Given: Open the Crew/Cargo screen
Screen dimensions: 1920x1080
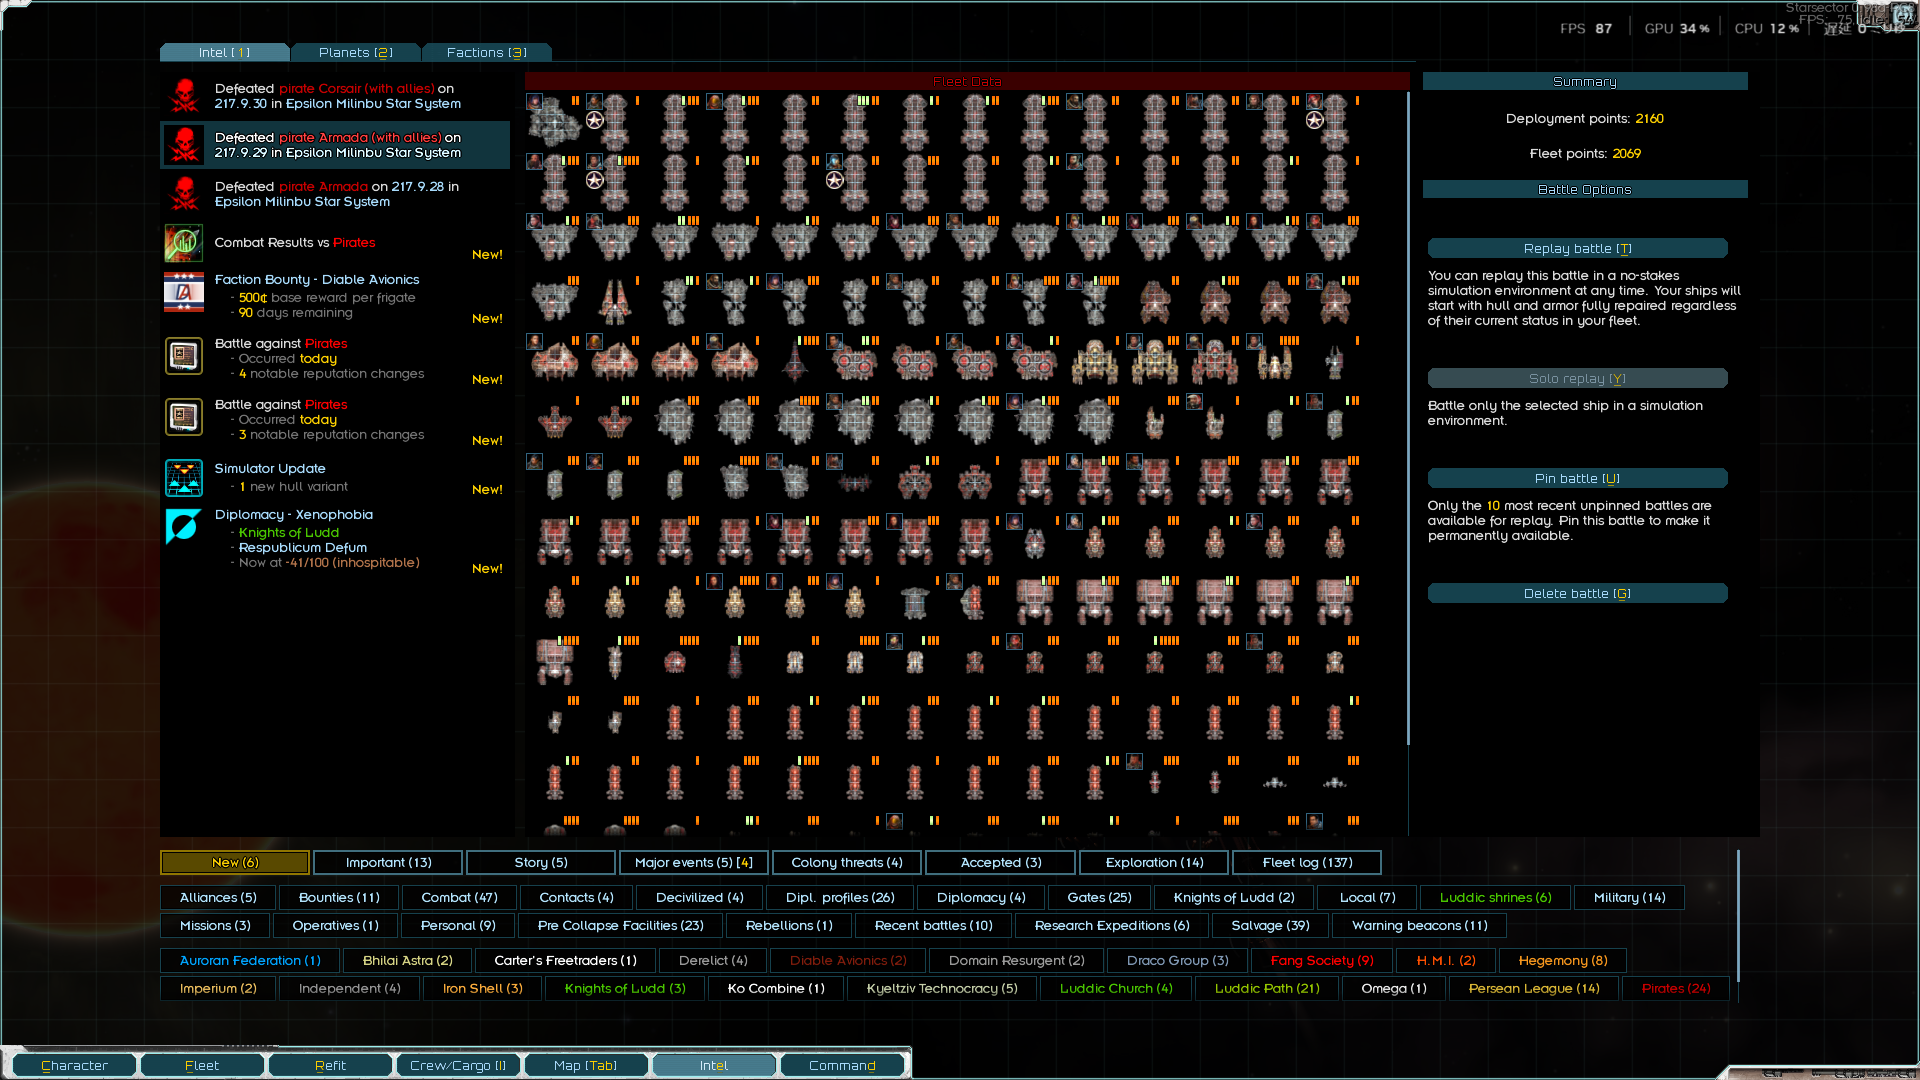Looking at the screenshot, I should (x=458, y=1065).
